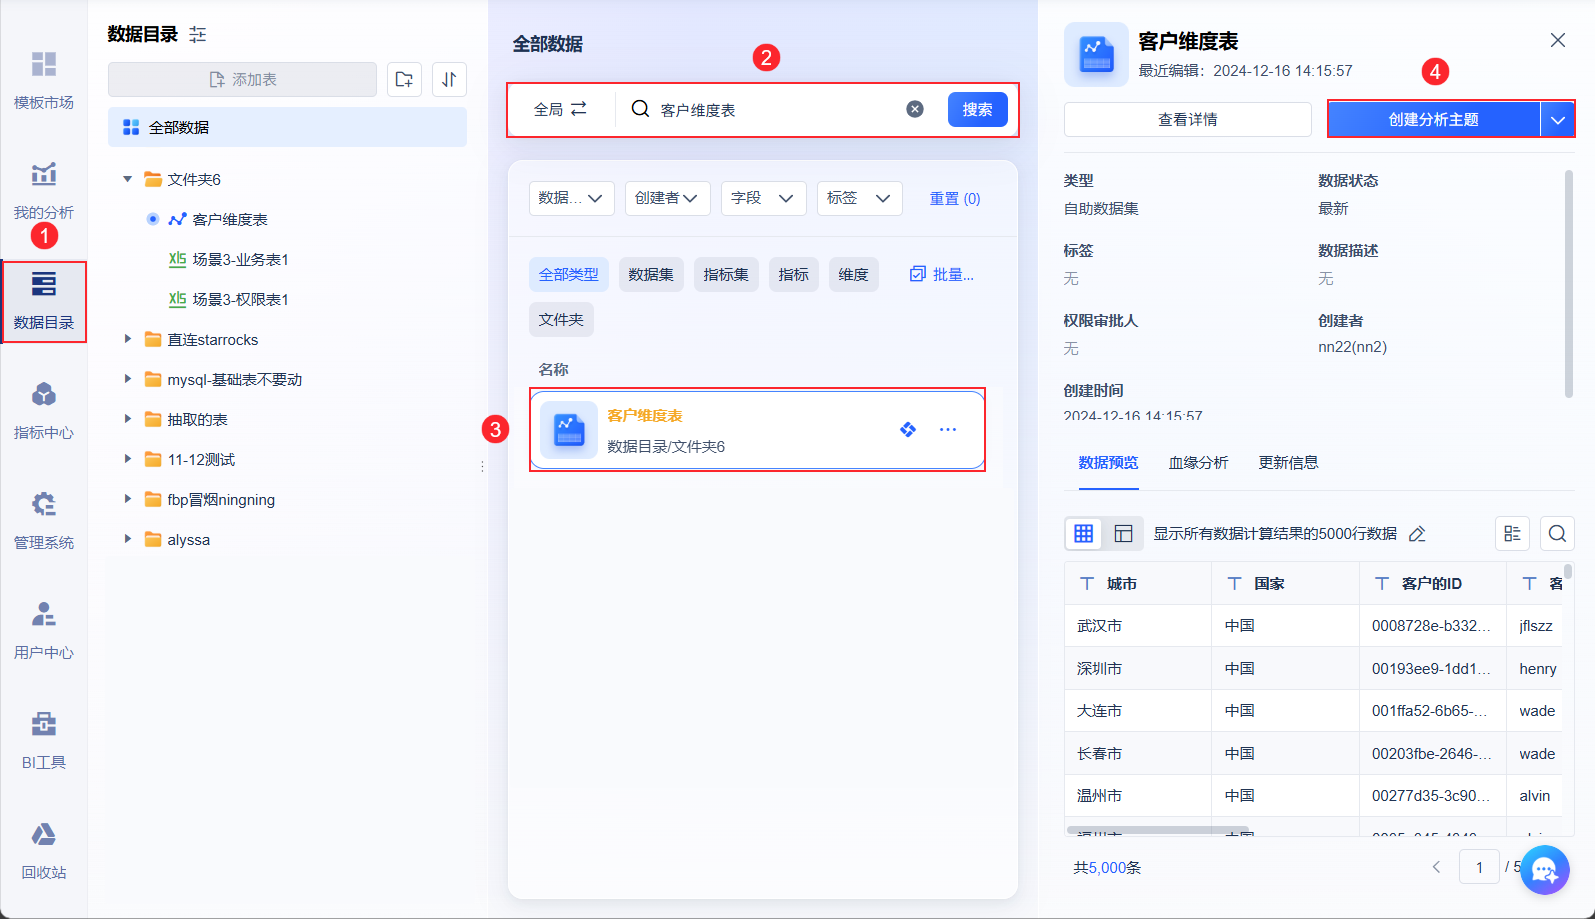The image size is (1595, 919).
Task: Expand the 11-12测试 folder
Action: click(128, 459)
